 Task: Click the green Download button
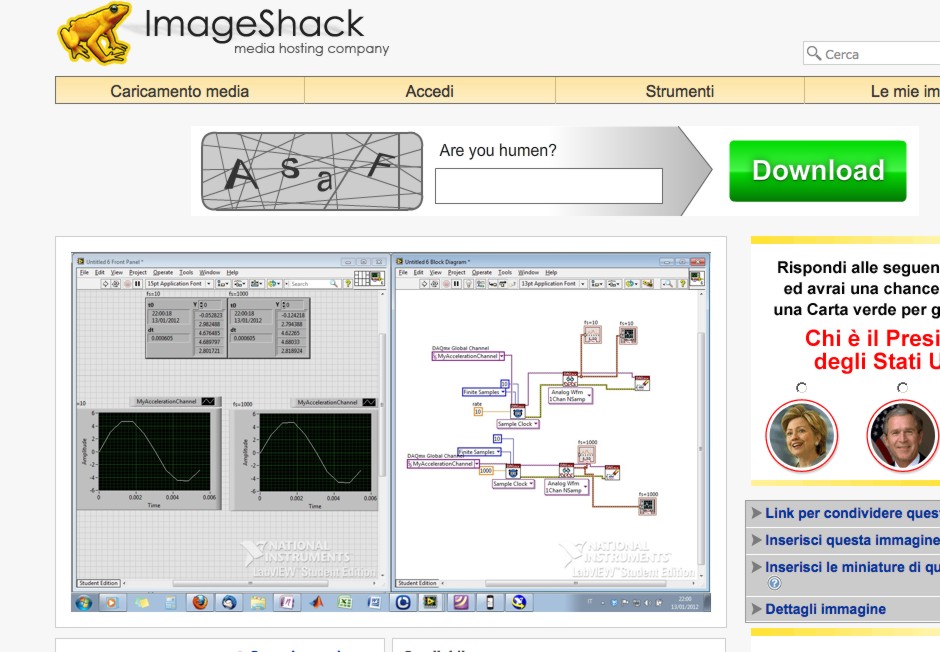click(817, 171)
